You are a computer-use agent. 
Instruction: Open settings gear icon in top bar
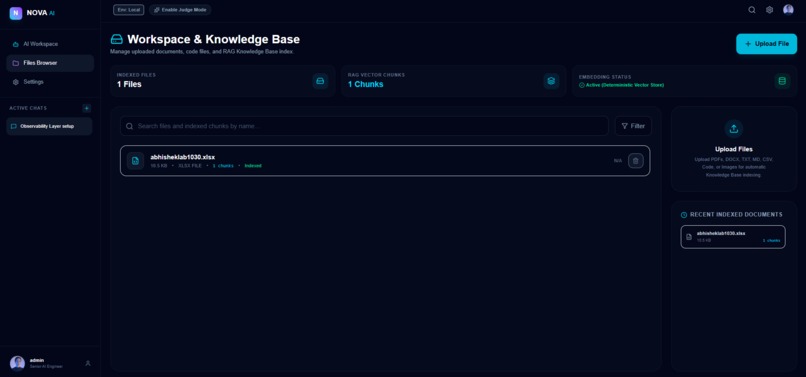[770, 10]
